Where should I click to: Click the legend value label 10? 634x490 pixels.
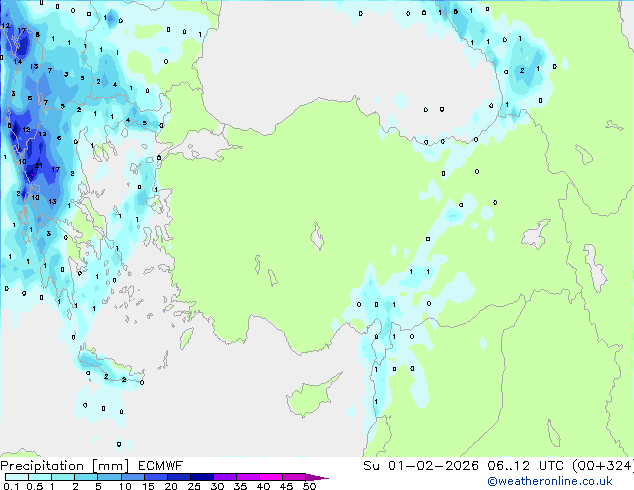pos(124,486)
